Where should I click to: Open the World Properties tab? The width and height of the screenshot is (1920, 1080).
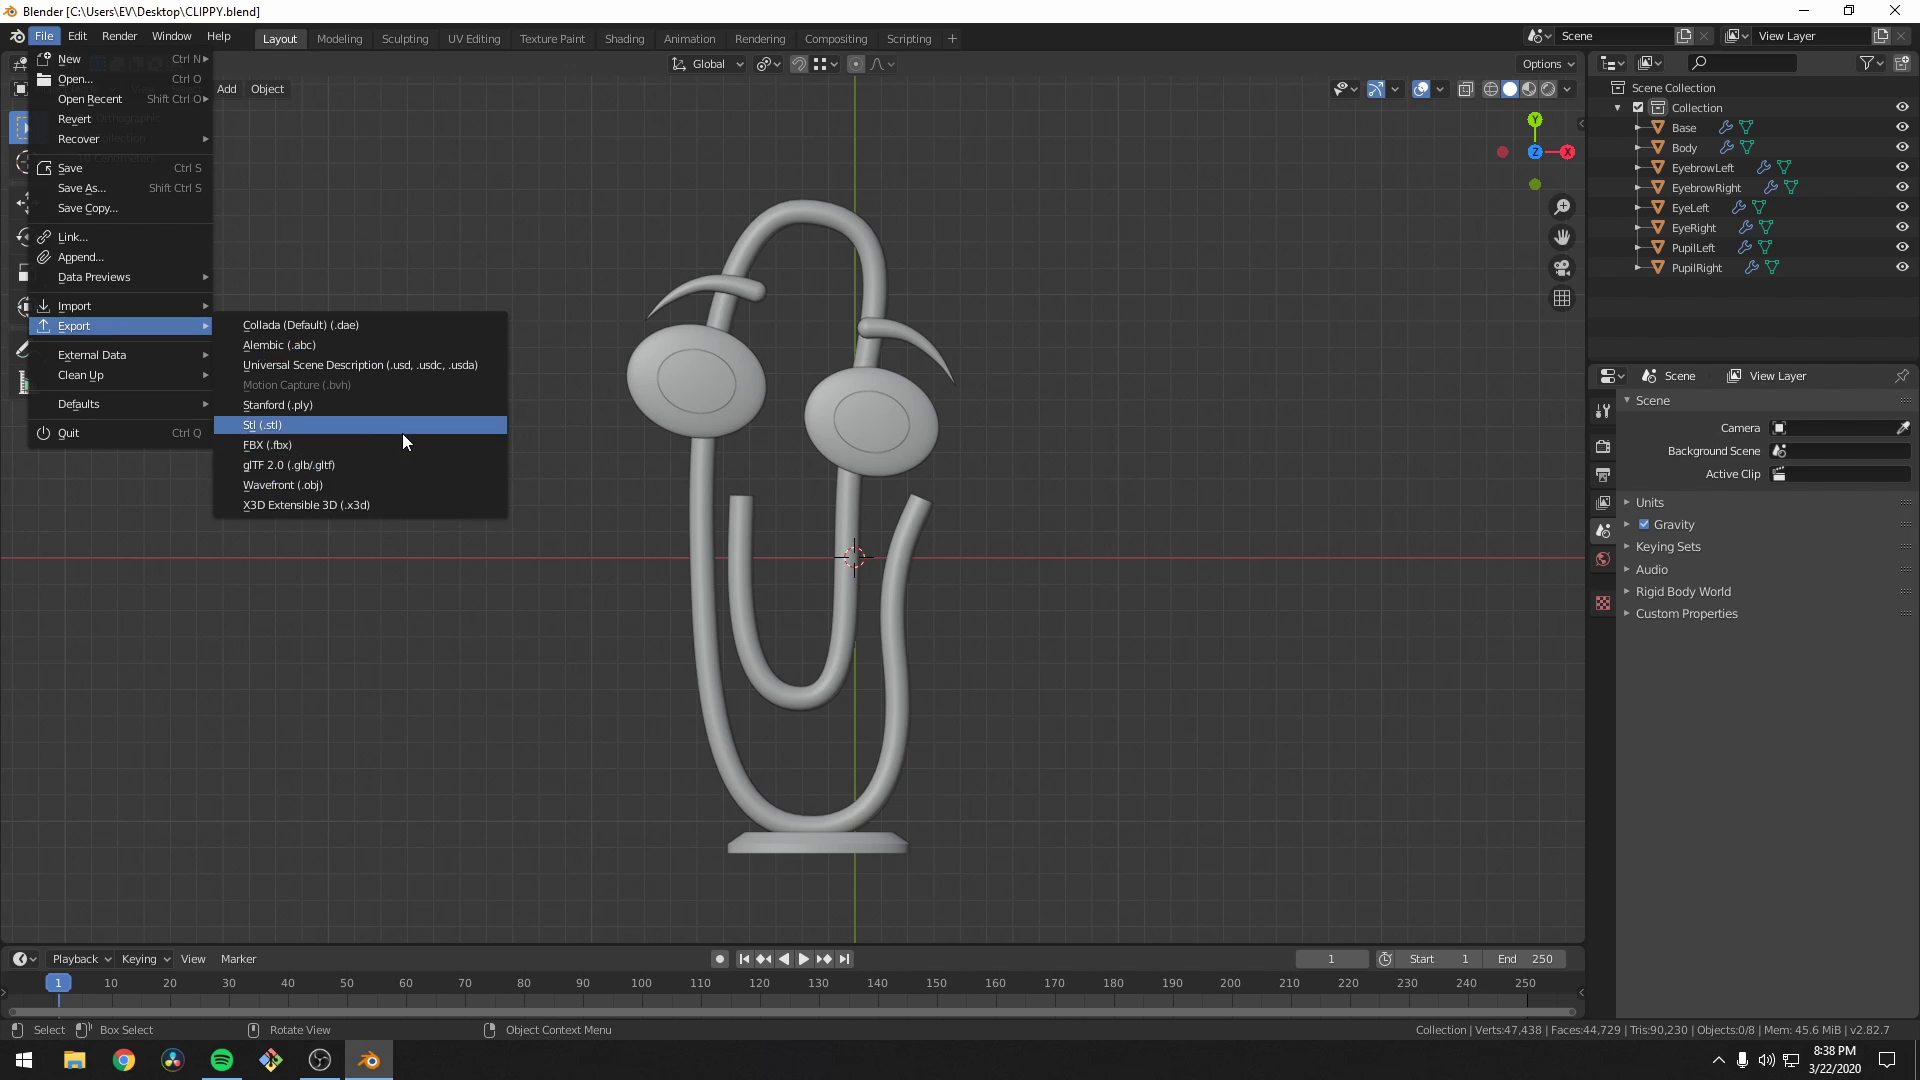pyautogui.click(x=1603, y=559)
